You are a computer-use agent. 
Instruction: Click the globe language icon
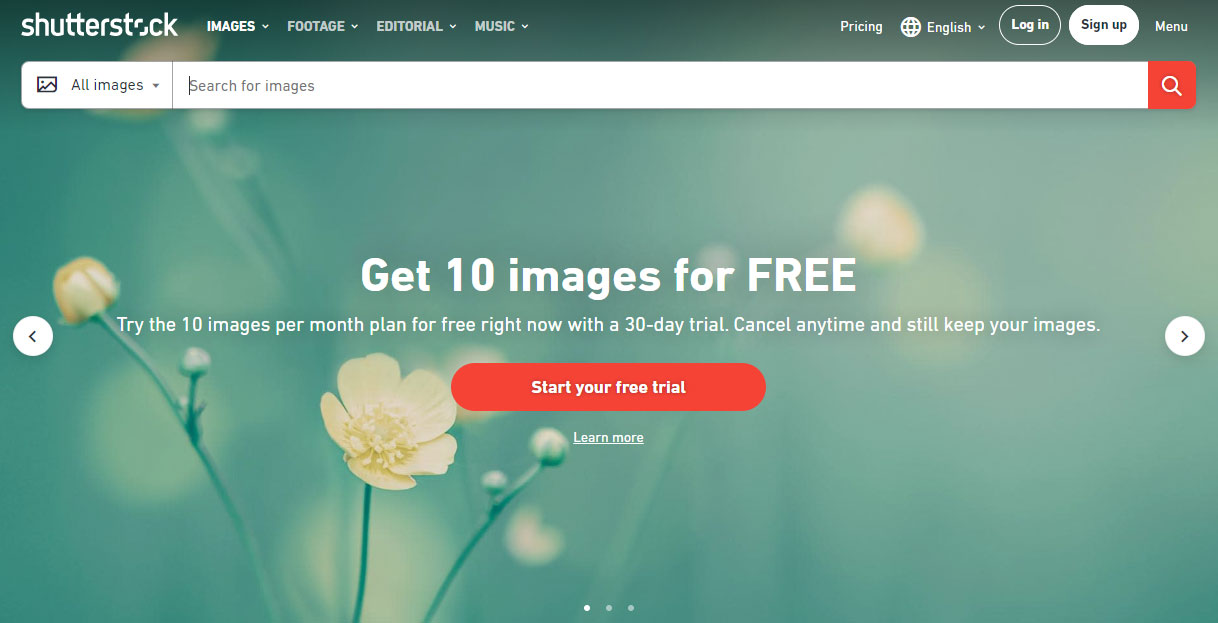(910, 27)
